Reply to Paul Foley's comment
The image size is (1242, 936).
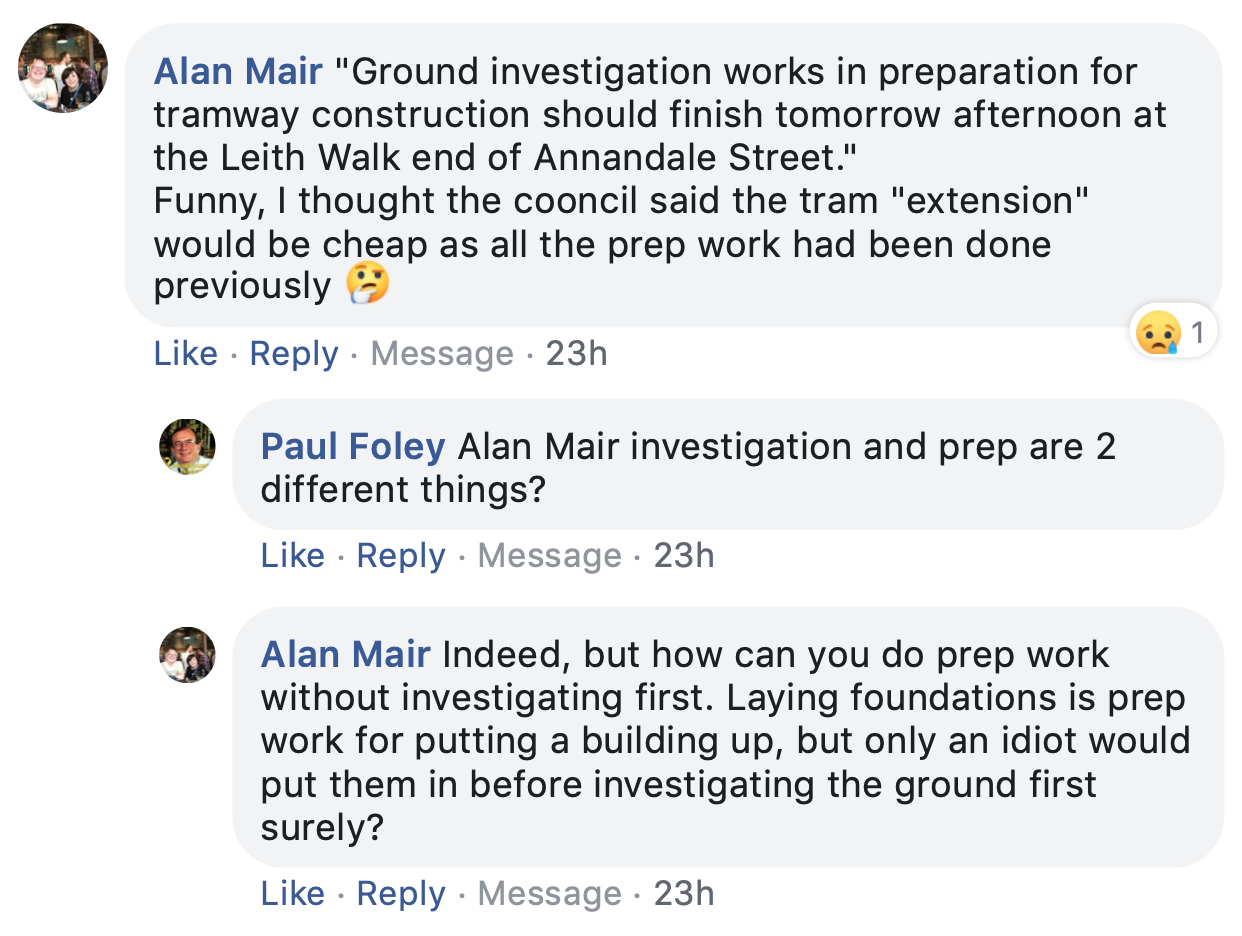coord(401,556)
